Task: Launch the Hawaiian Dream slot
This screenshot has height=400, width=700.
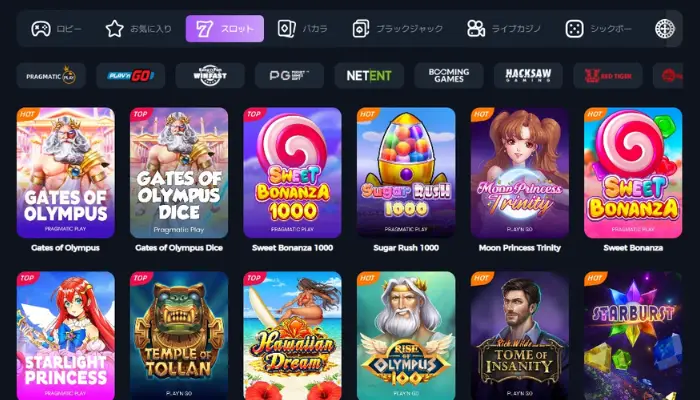Action: point(292,336)
